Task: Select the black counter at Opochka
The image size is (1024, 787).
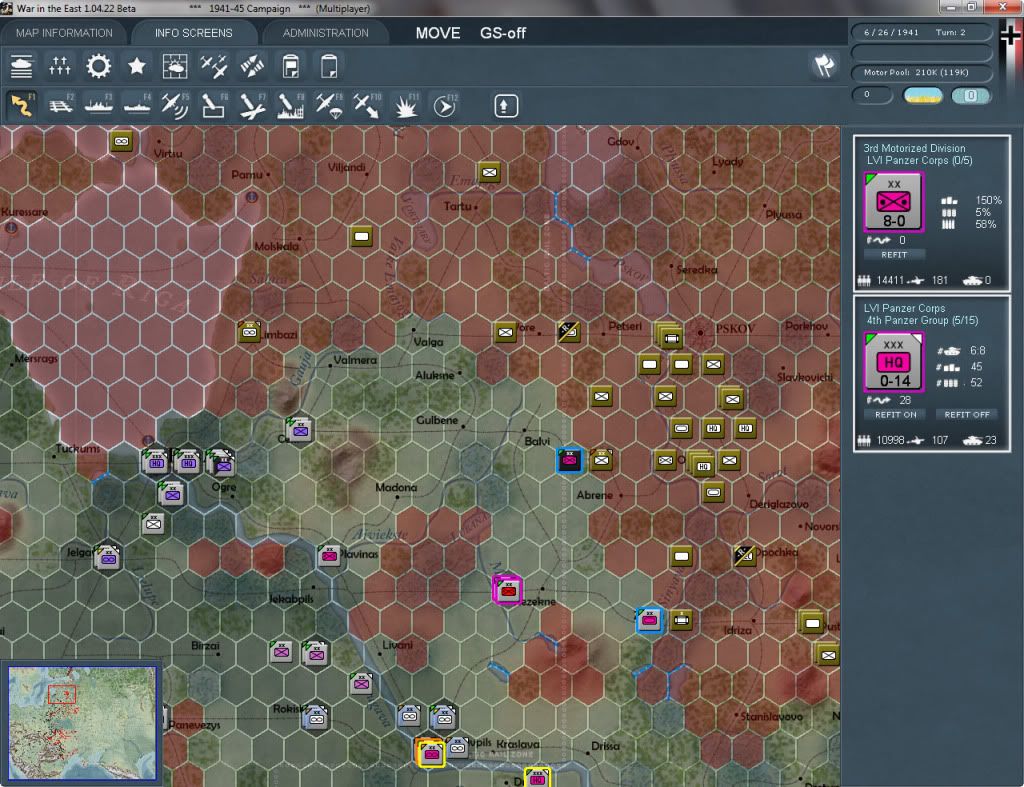Action: (x=744, y=556)
